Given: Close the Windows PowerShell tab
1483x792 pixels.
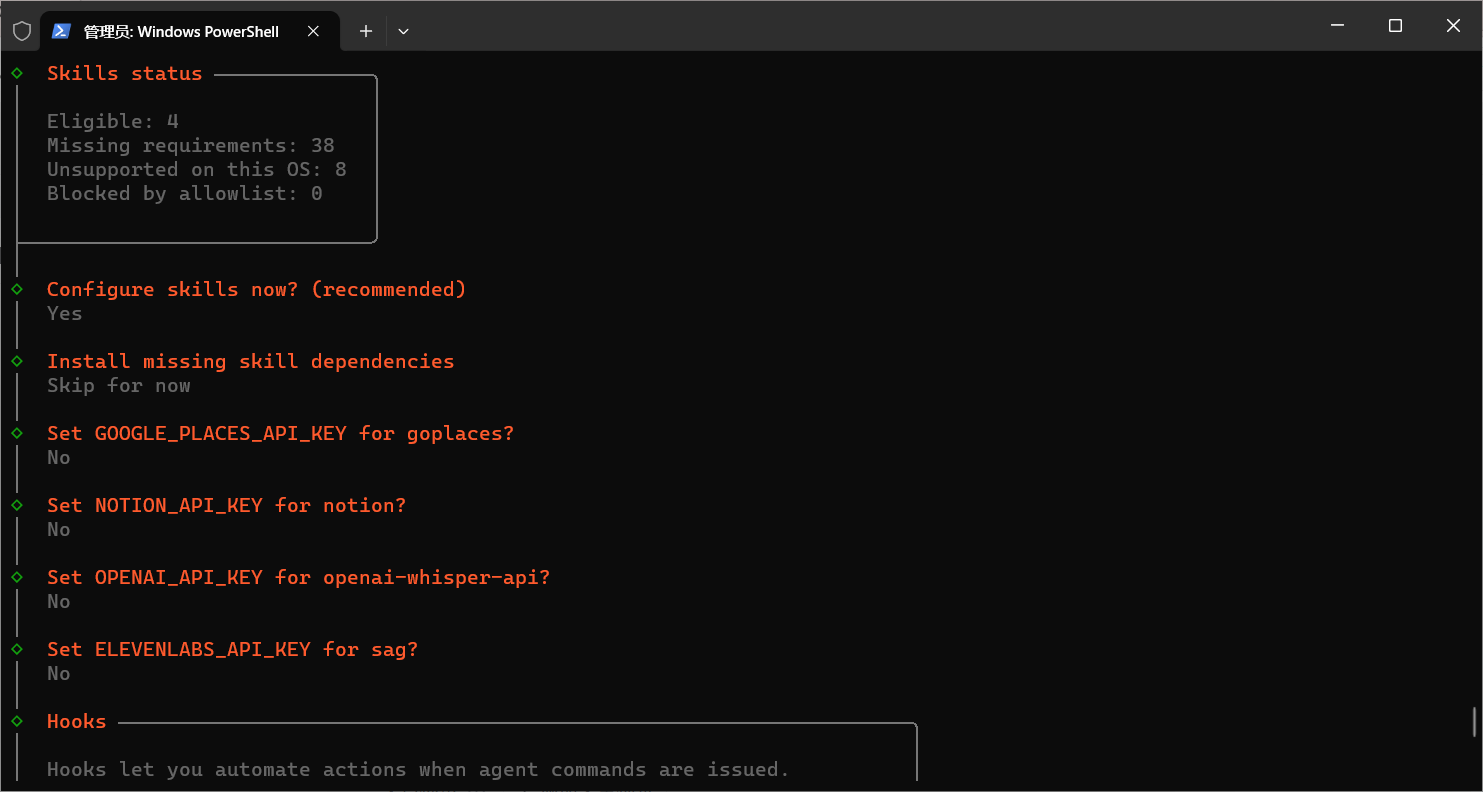Looking at the screenshot, I should pos(313,31).
